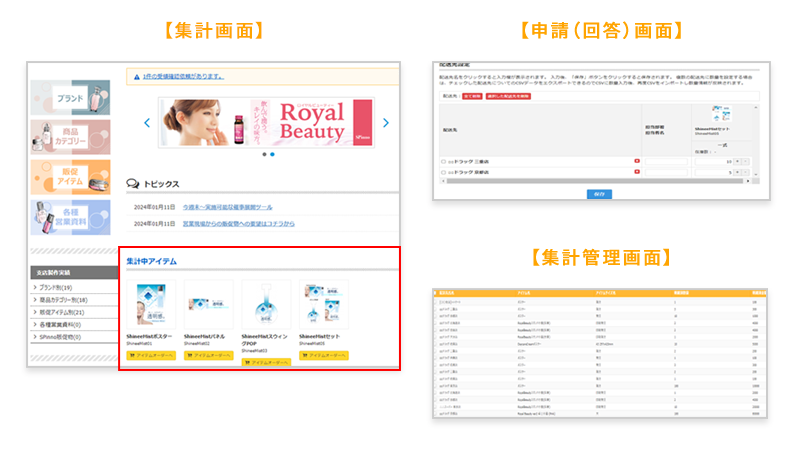The height and width of the screenshot is (450, 800).
Task: Open the ブランド category tile
Action: click(70, 96)
